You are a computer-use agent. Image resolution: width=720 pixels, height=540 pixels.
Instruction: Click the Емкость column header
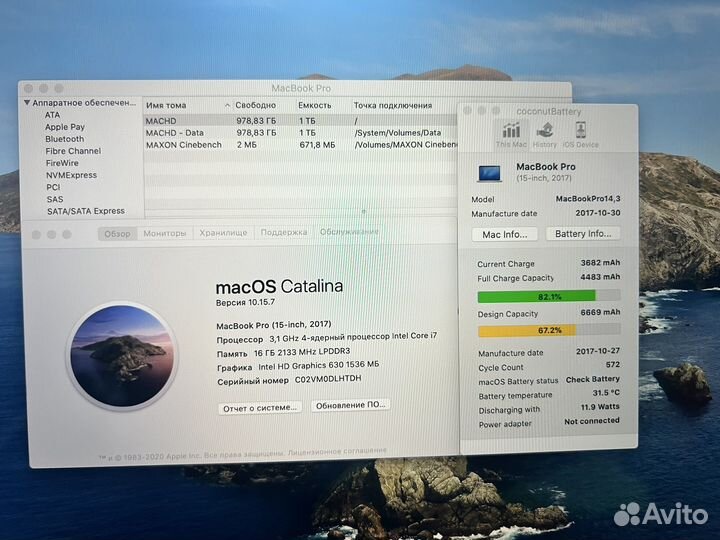coord(315,105)
